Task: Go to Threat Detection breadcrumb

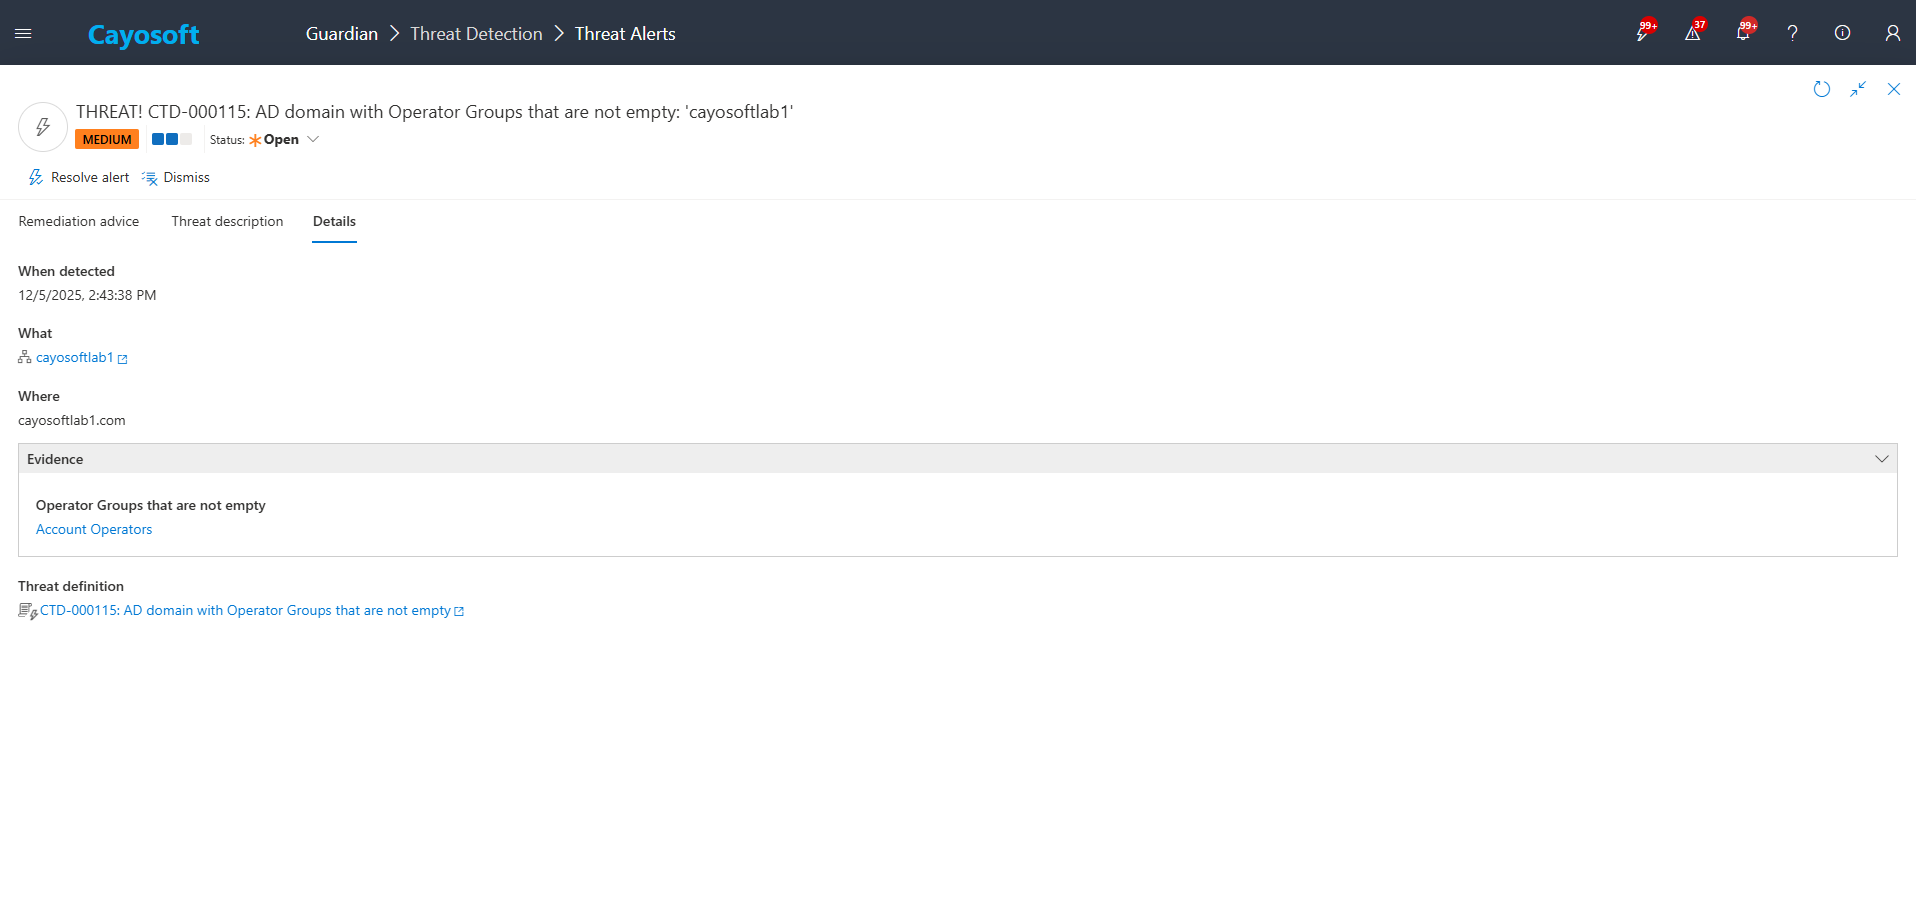Action: click(x=476, y=34)
